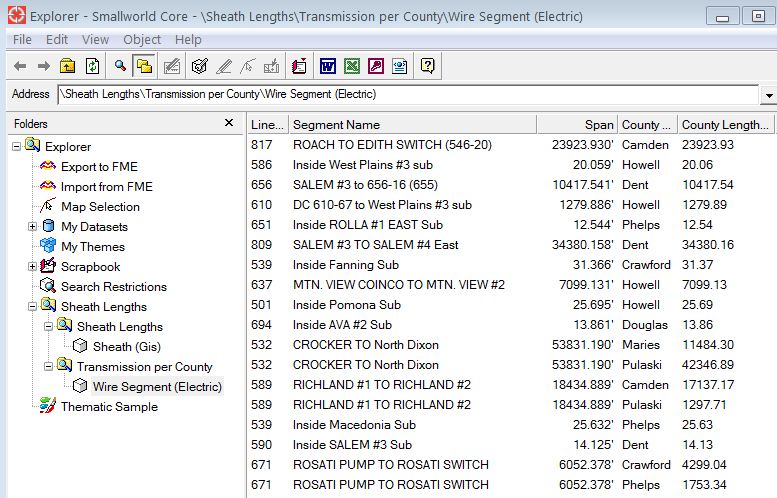Click the Forward arrow toolbar button
This screenshot has width=777, height=498.
coord(44,66)
